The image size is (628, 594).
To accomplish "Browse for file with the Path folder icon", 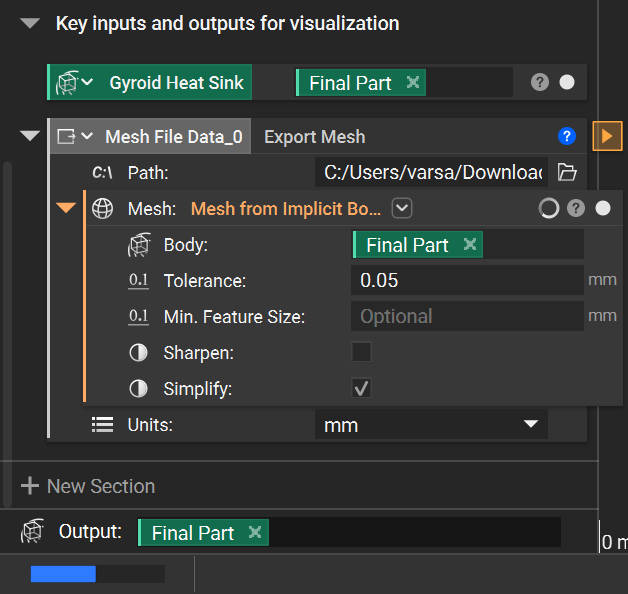I will (567, 172).
